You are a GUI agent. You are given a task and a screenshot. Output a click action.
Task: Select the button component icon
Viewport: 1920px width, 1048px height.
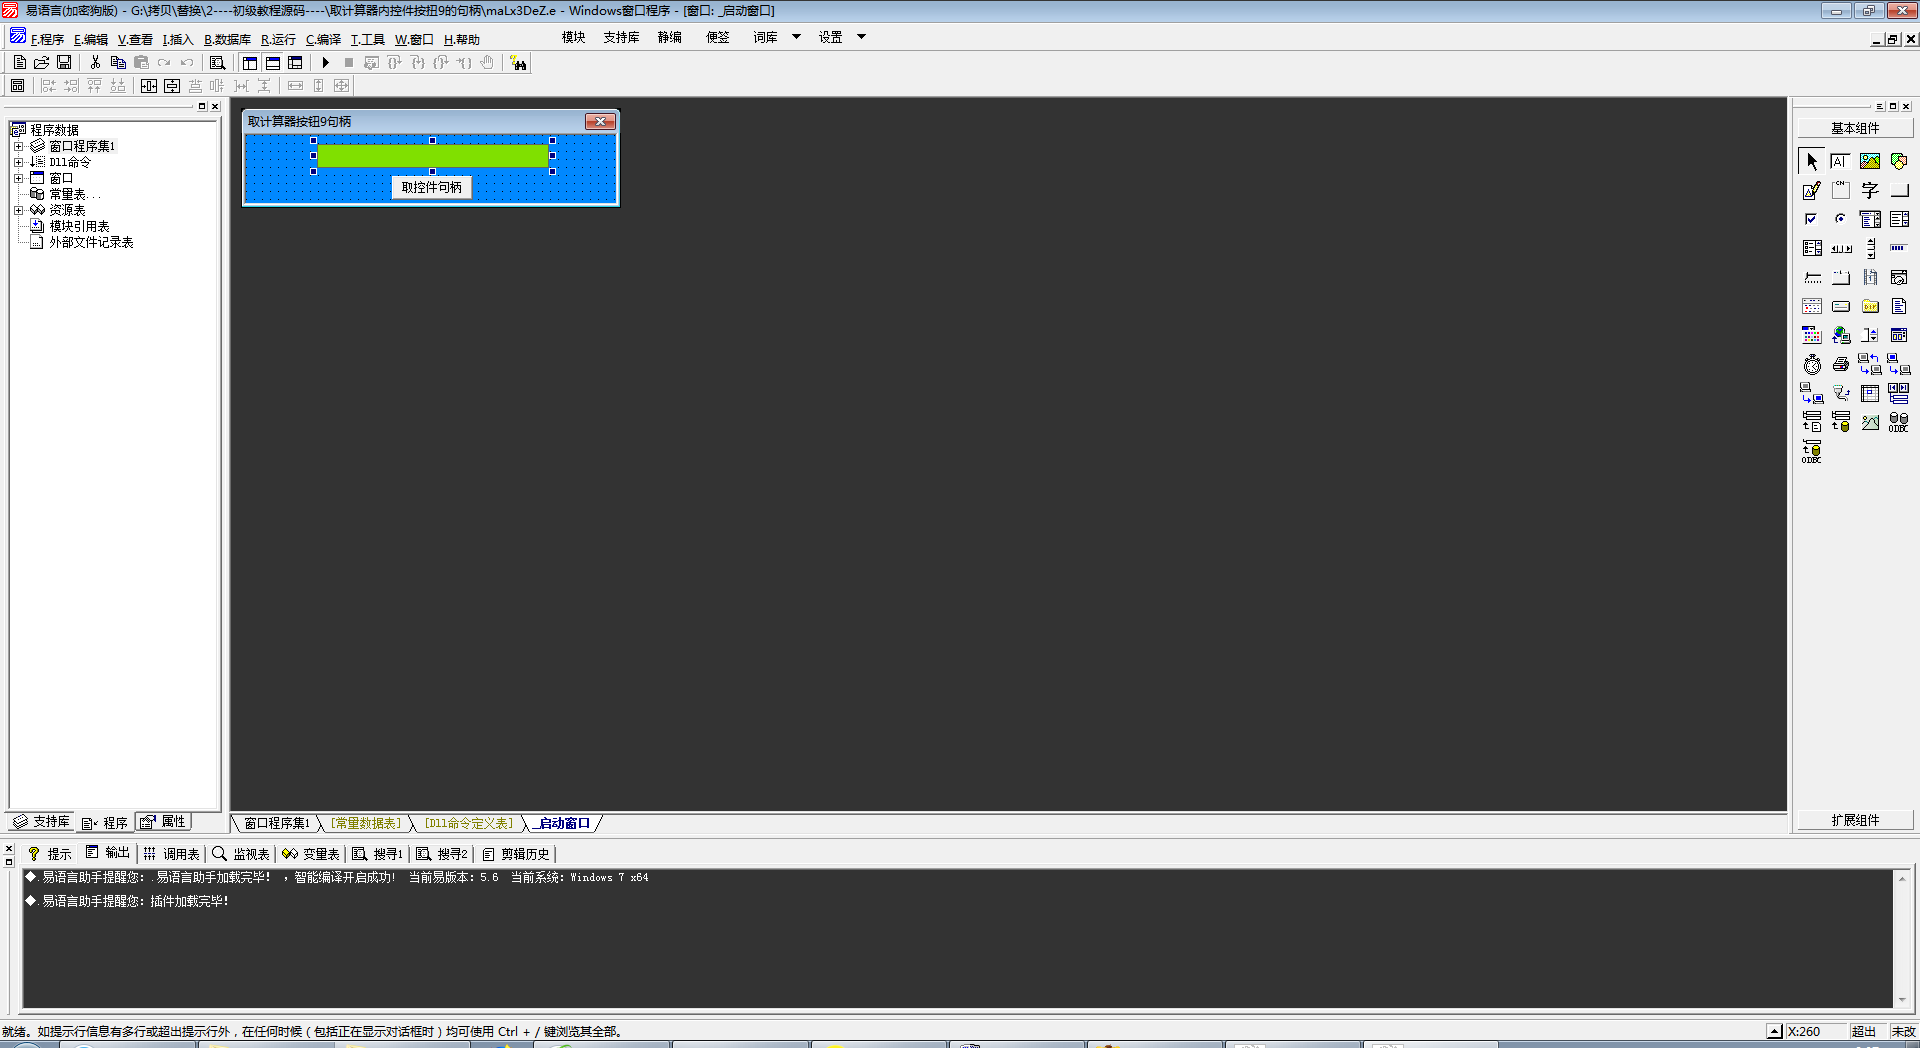coord(1899,190)
